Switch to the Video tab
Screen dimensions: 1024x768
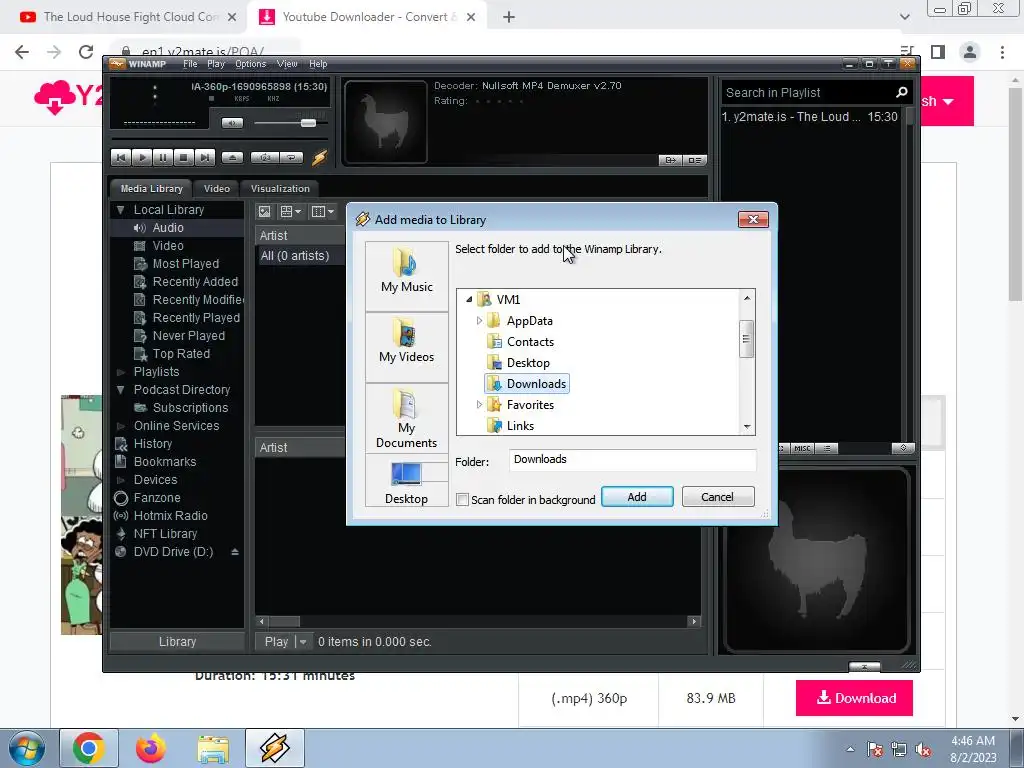click(216, 189)
